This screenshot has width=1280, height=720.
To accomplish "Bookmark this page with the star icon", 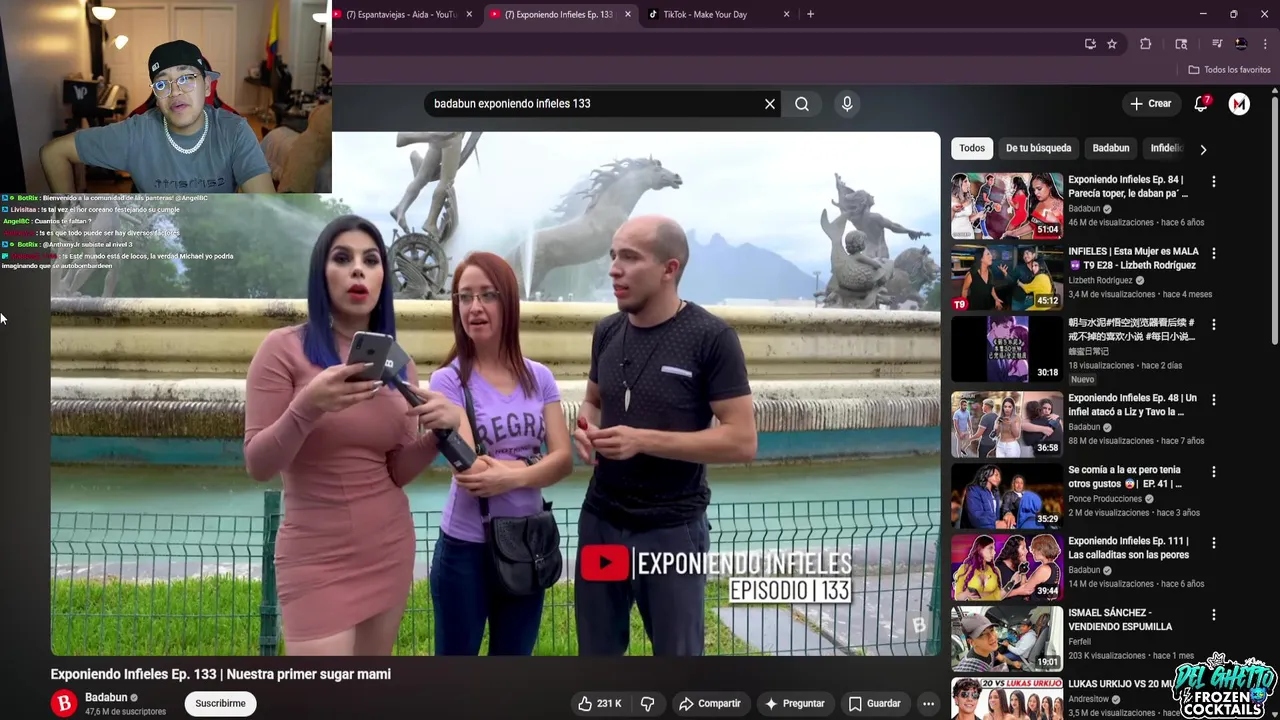I will (1112, 44).
